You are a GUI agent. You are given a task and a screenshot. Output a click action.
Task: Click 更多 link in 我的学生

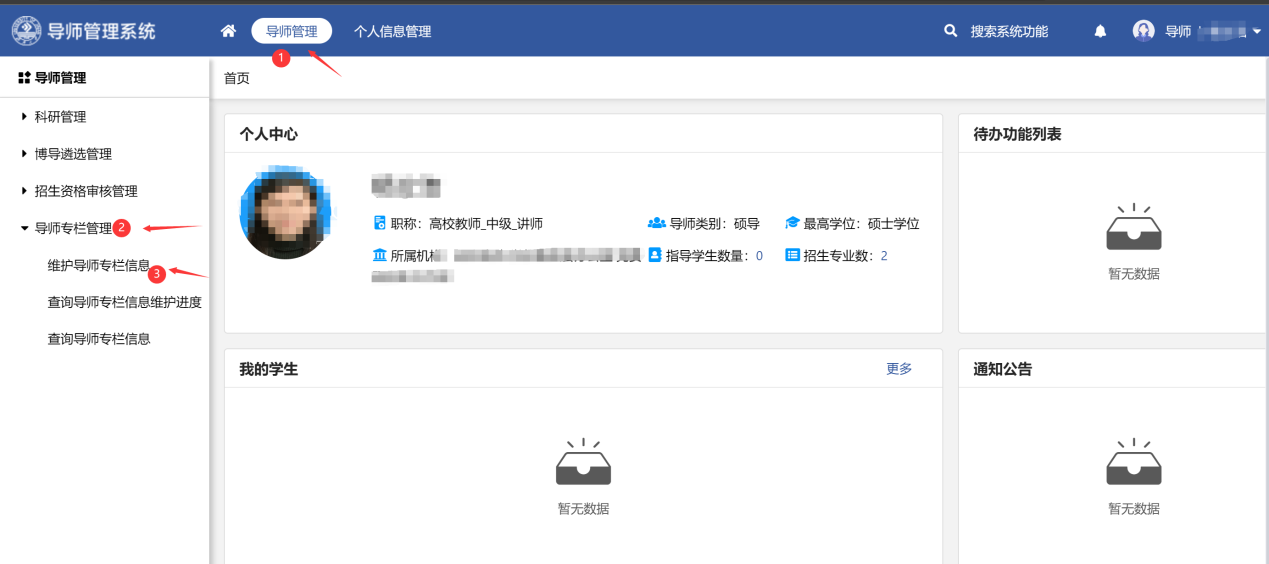click(x=899, y=369)
